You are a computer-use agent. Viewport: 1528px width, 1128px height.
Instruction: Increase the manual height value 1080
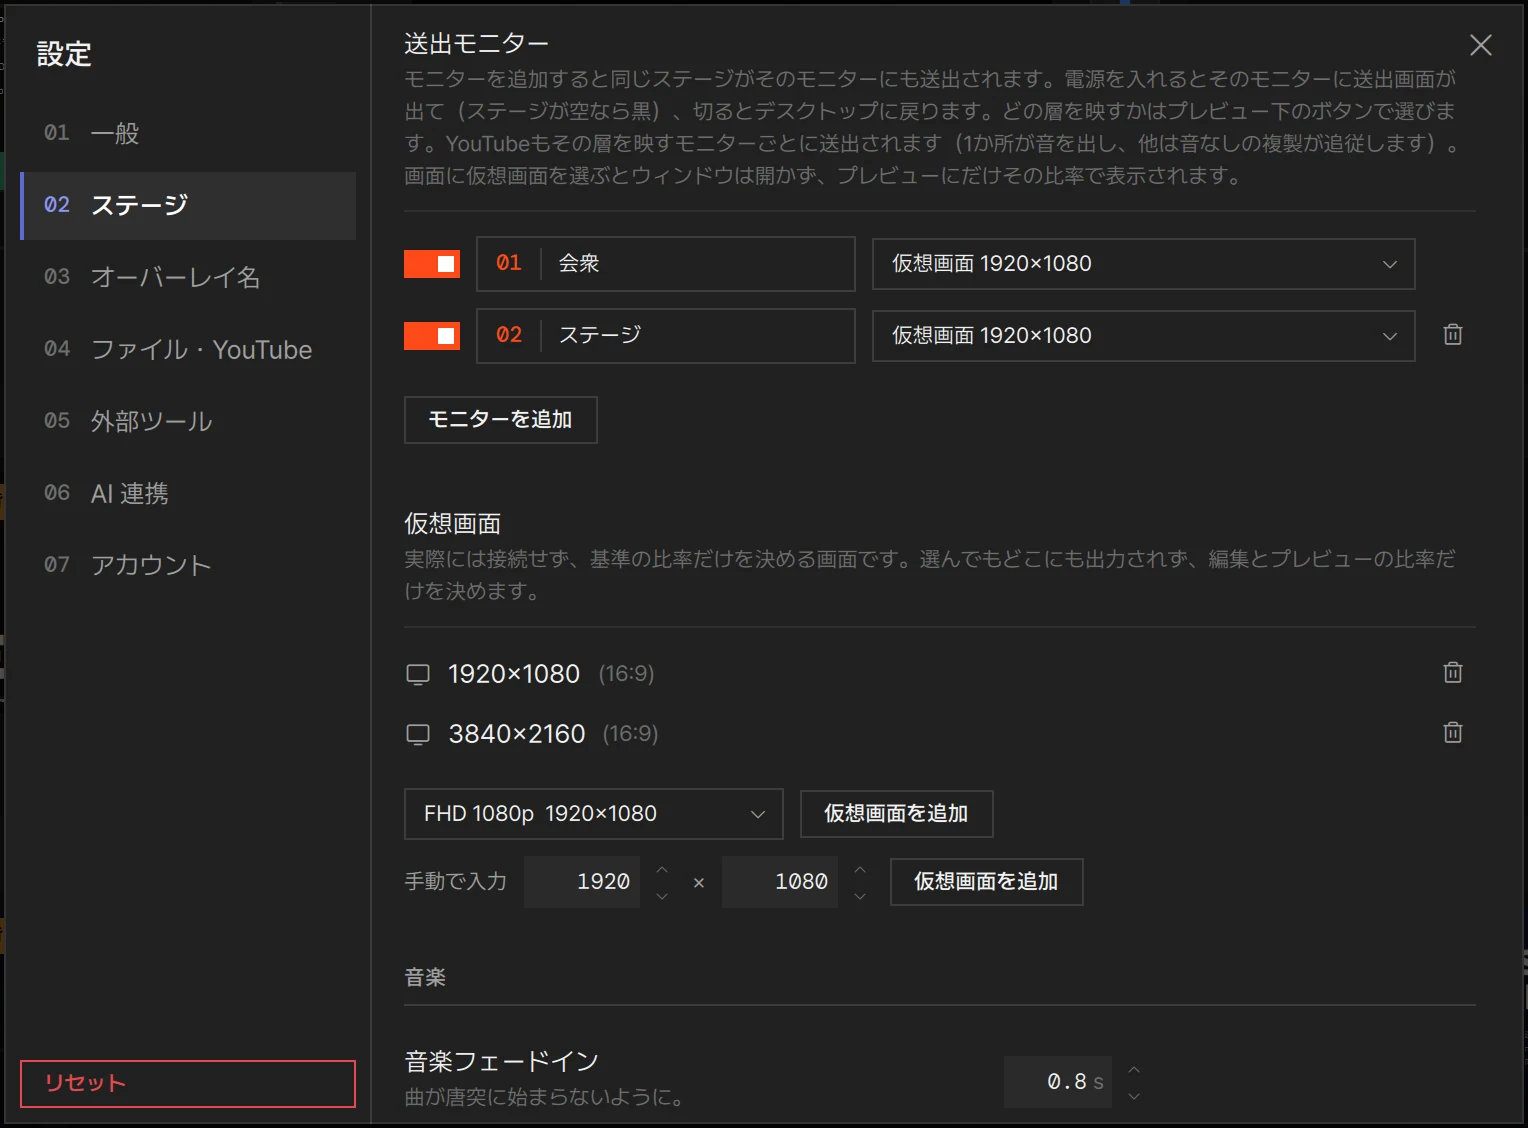click(860, 869)
